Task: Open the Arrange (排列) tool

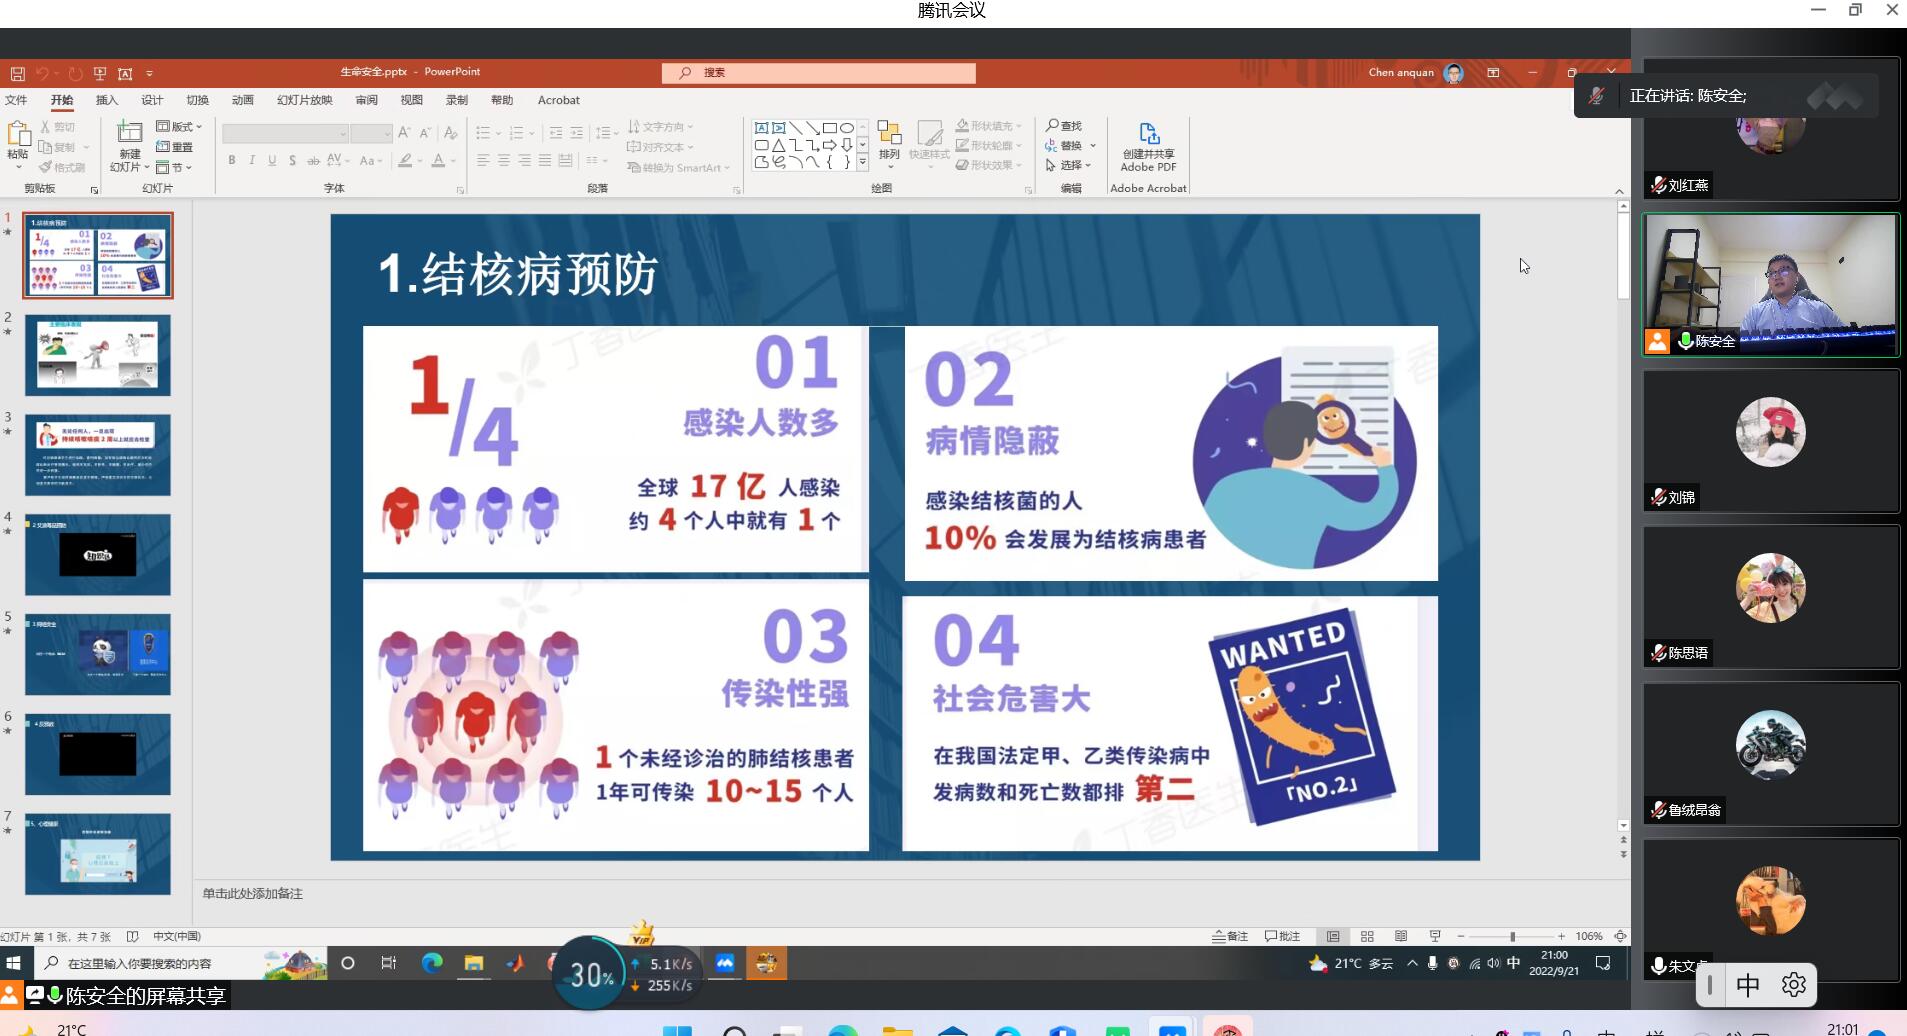Action: (x=889, y=140)
